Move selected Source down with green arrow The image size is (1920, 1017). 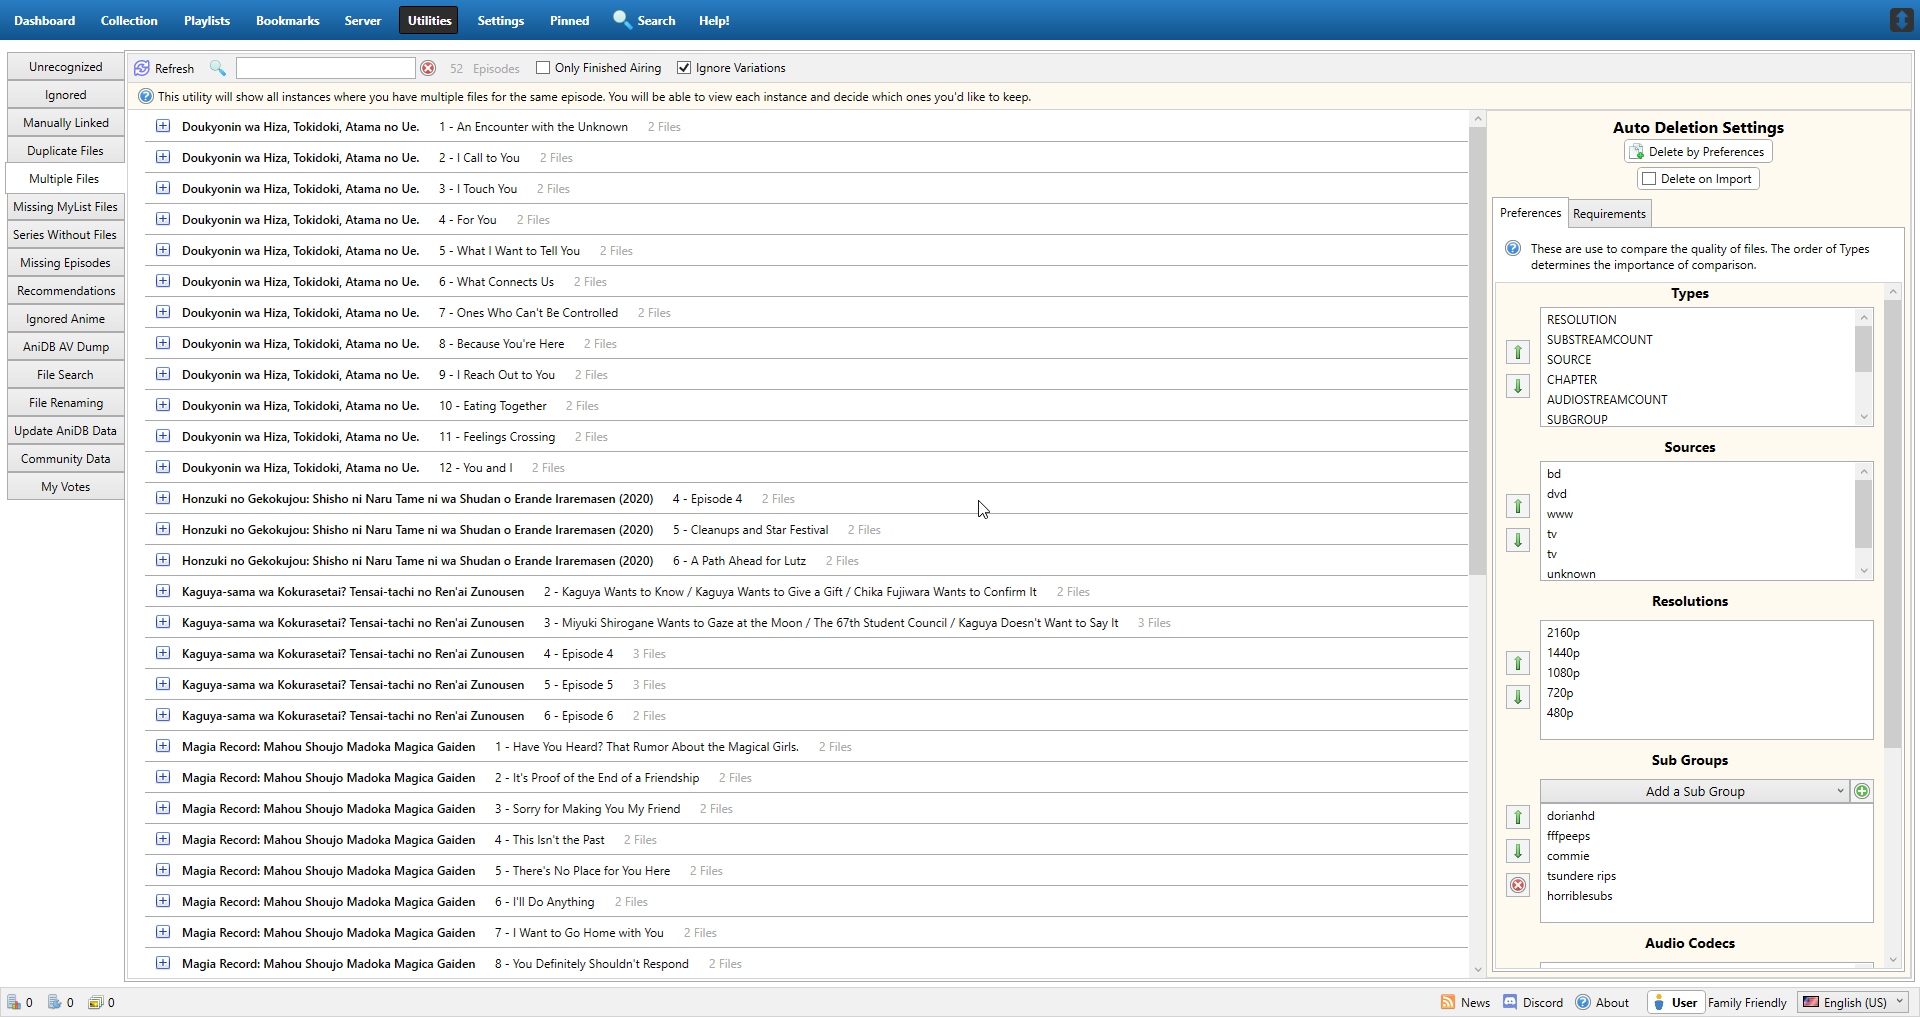1518,540
